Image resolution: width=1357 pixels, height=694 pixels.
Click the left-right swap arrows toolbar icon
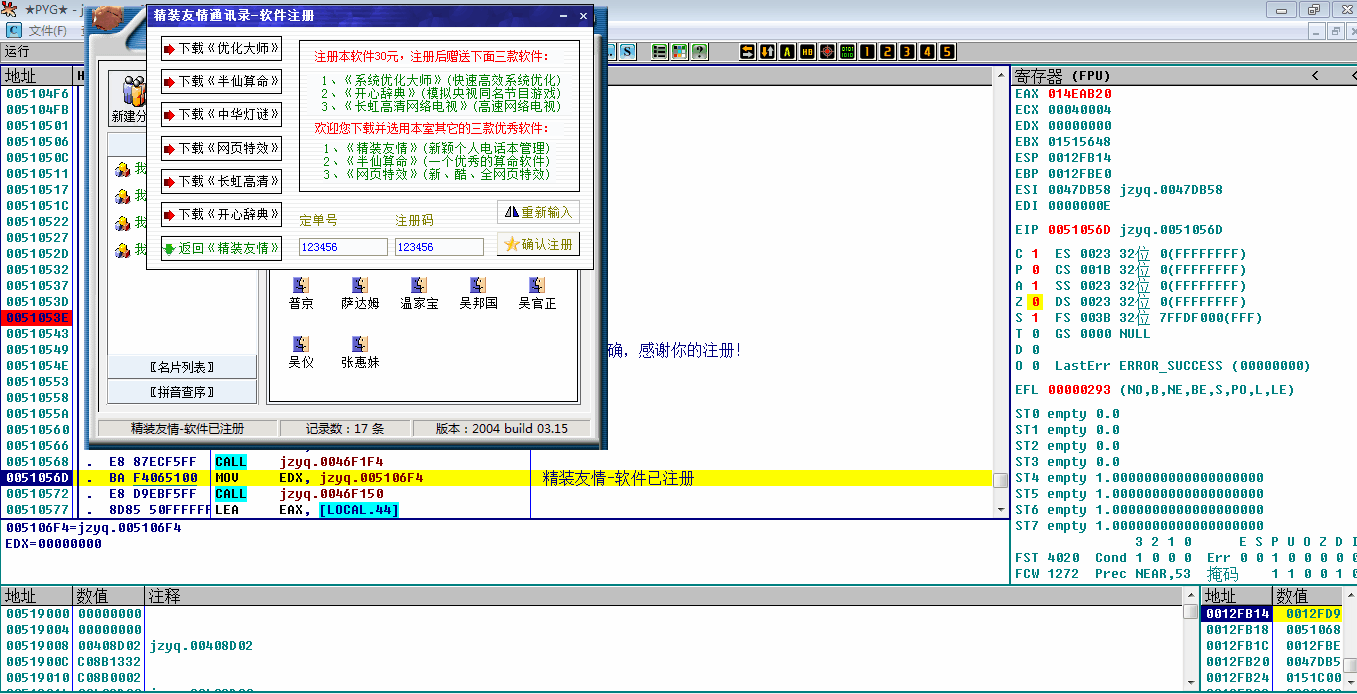coord(748,51)
